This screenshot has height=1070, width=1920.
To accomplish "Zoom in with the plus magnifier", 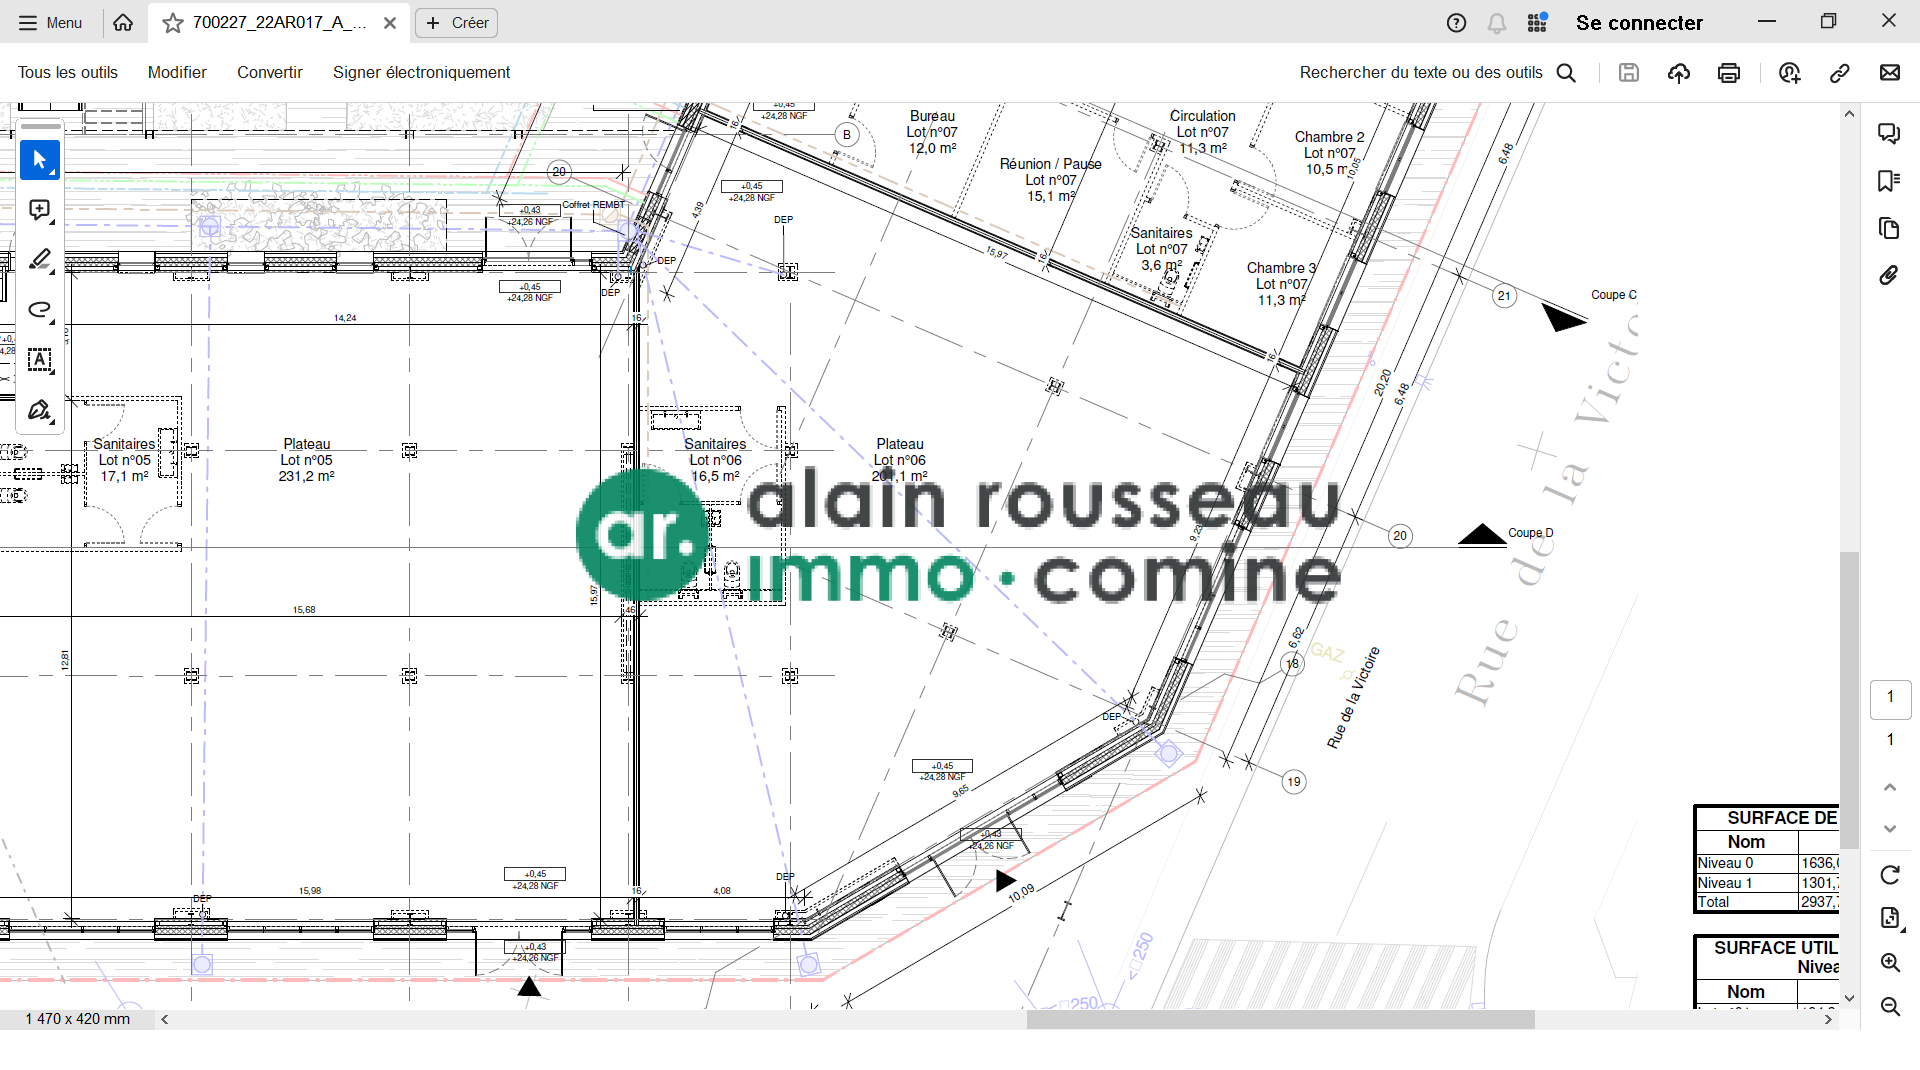I will click(x=1890, y=962).
